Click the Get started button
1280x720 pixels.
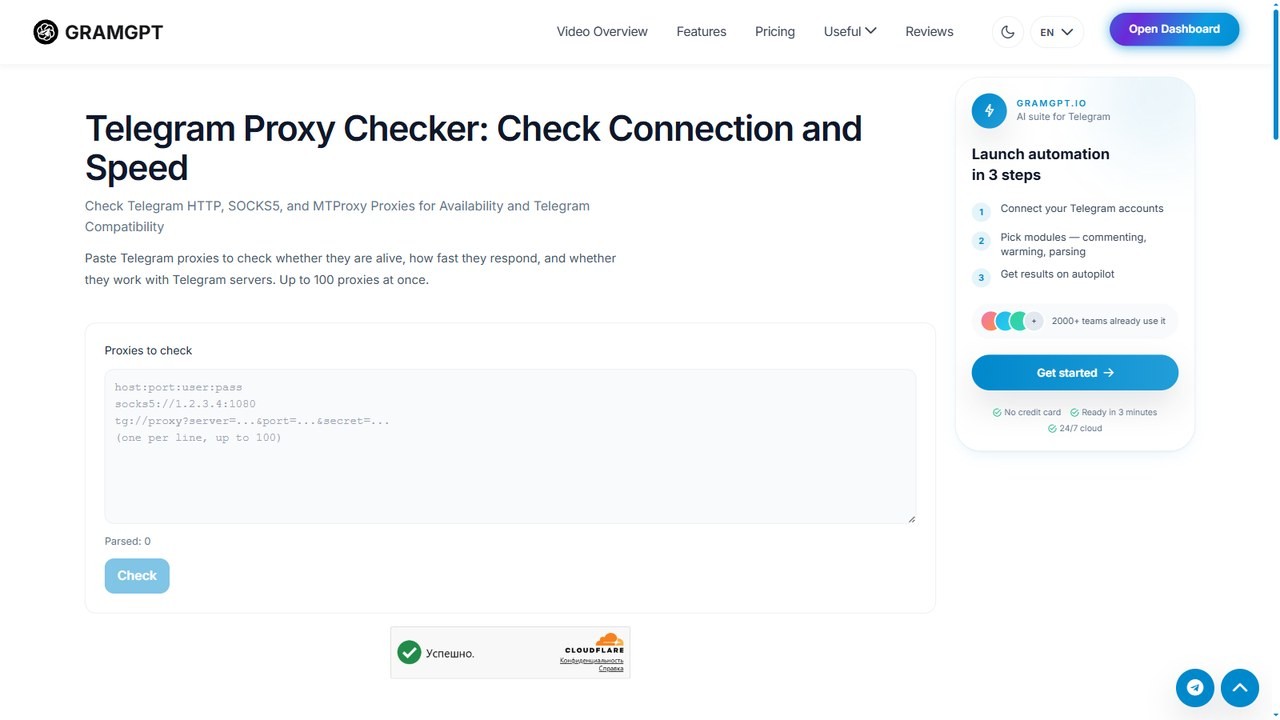tap(1075, 372)
